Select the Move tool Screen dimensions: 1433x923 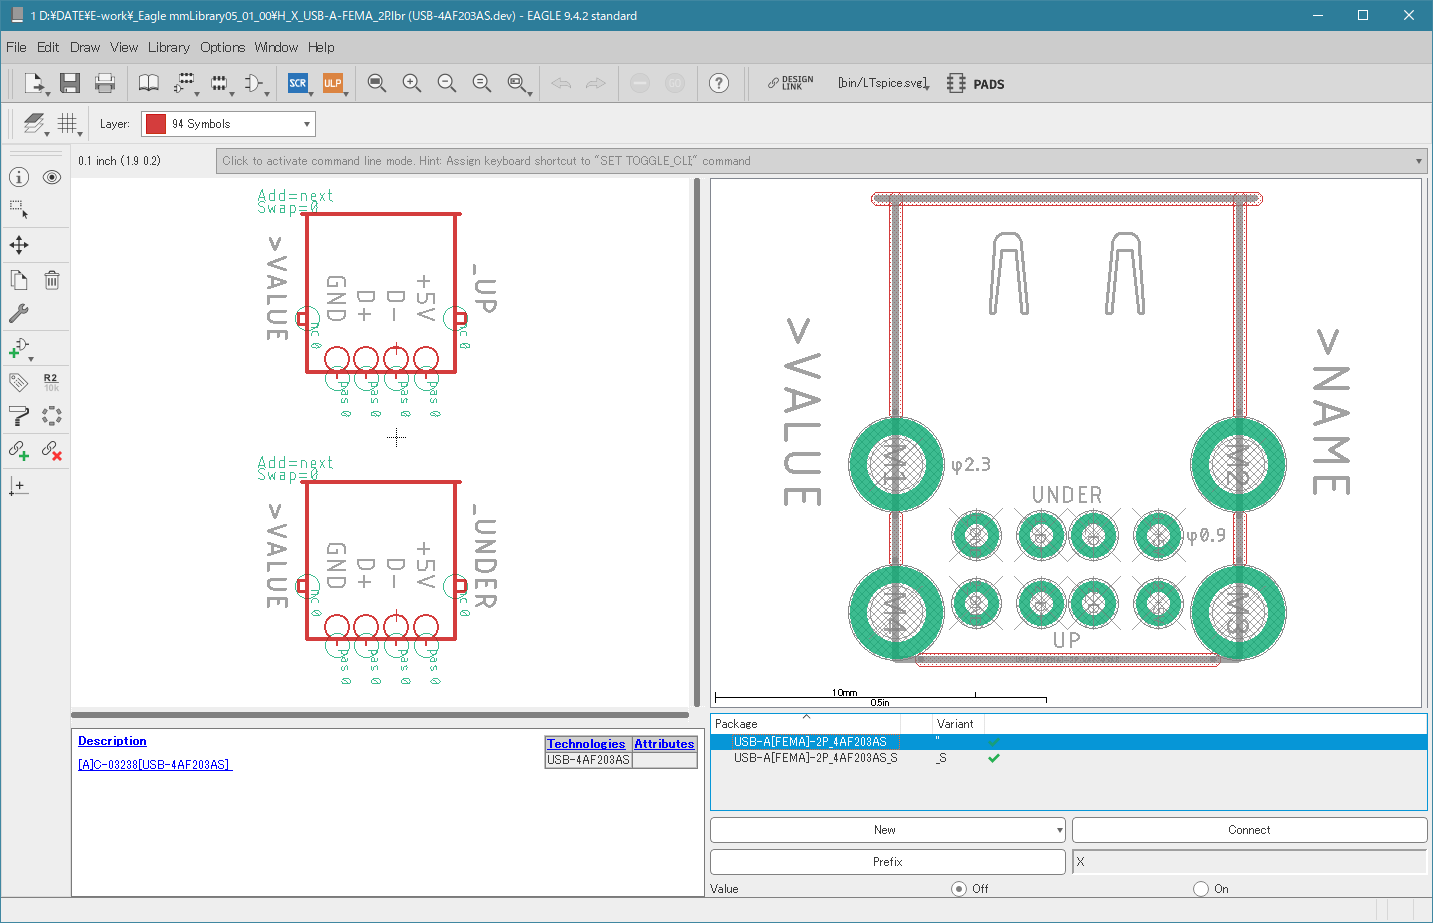19,245
